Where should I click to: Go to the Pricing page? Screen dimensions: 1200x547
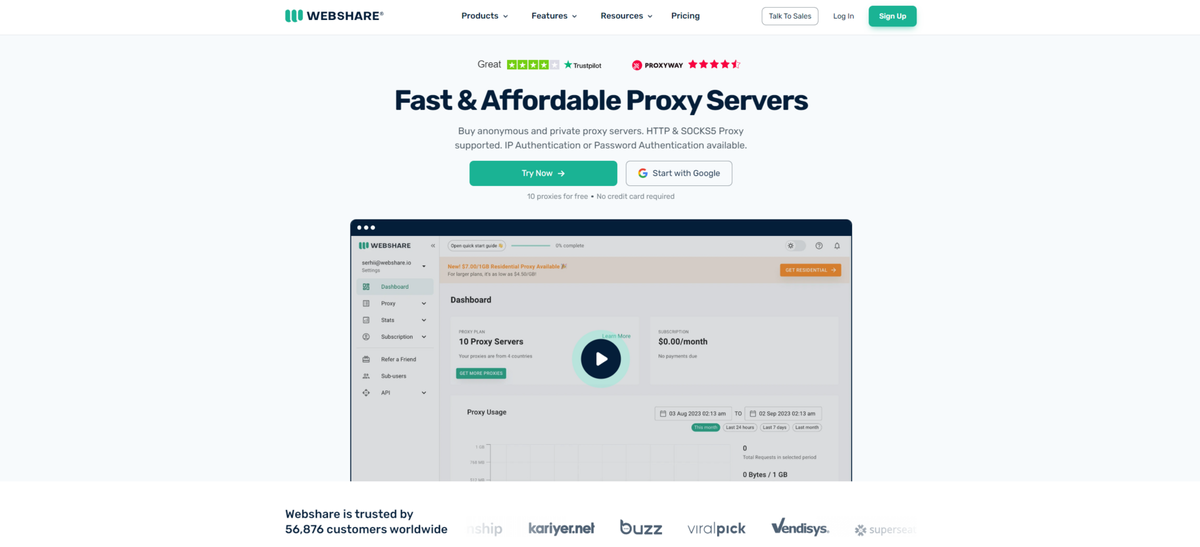pos(685,16)
